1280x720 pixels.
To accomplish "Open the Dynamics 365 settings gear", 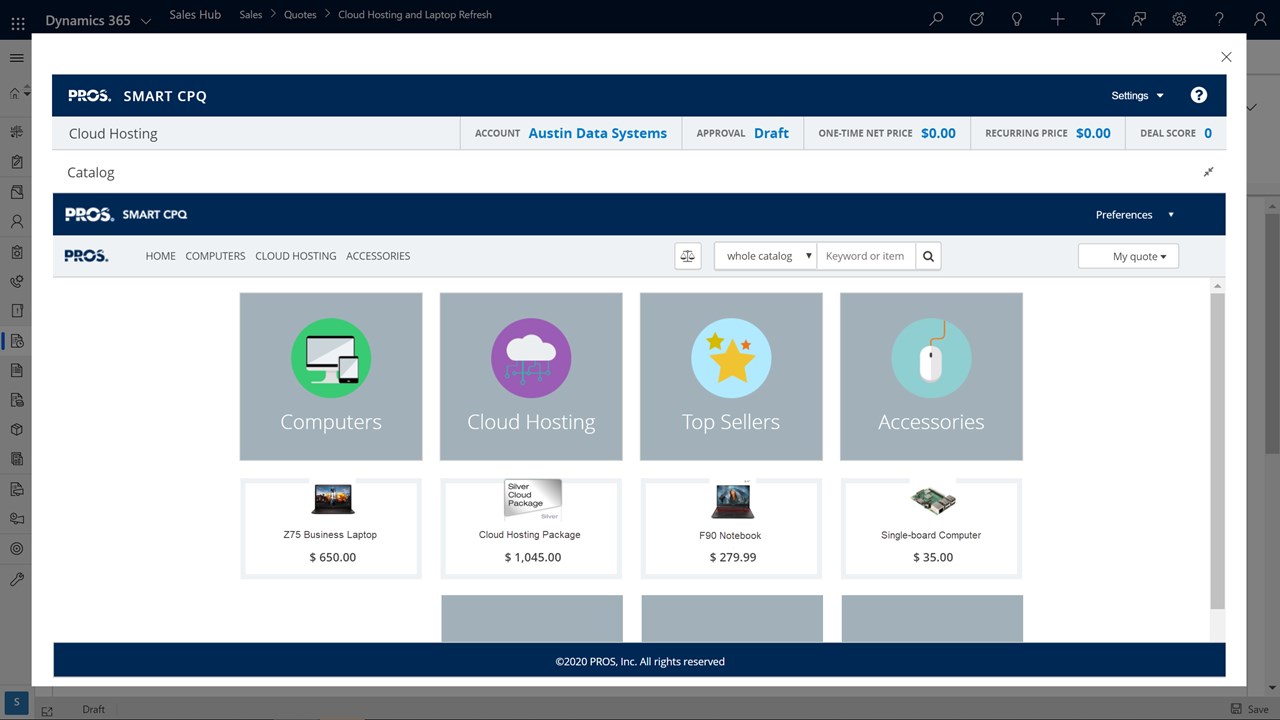I will coord(1179,19).
